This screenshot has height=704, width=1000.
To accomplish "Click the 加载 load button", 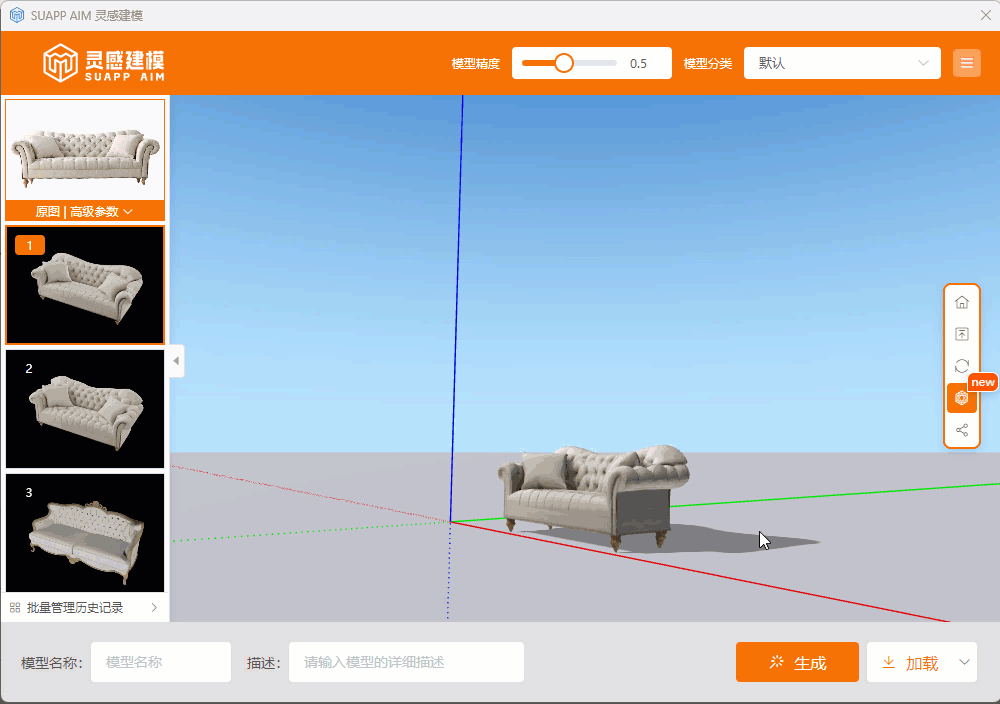I will [910, 662].
